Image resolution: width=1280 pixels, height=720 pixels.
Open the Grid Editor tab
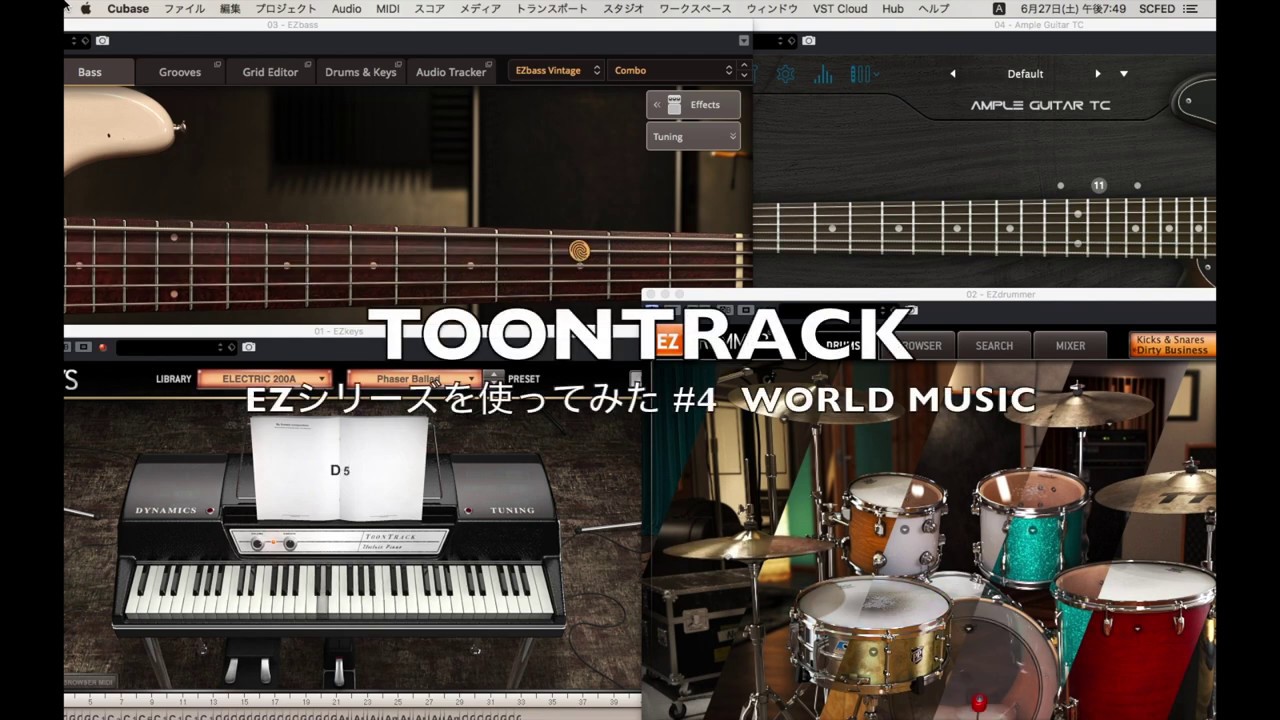coord(270,72)
